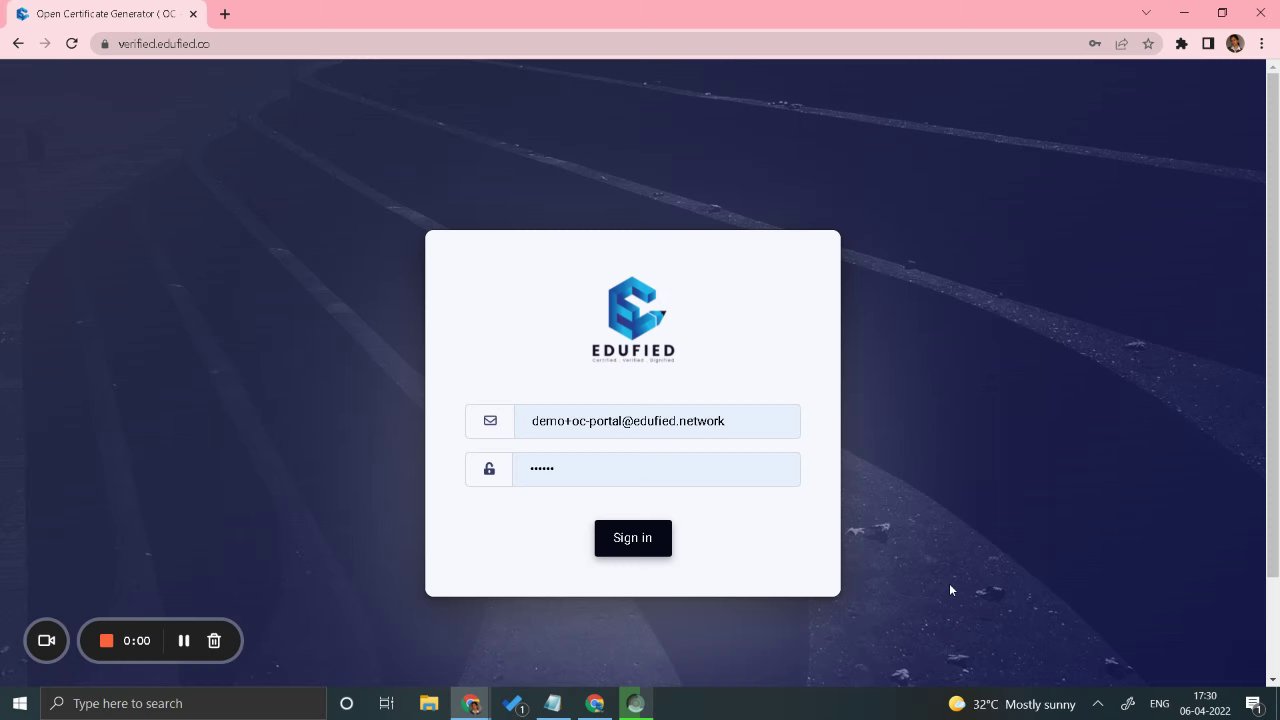Click the browser forward arrow
Image resolution: width=1280 pixels, height=720 pixels.
(45, 44)
